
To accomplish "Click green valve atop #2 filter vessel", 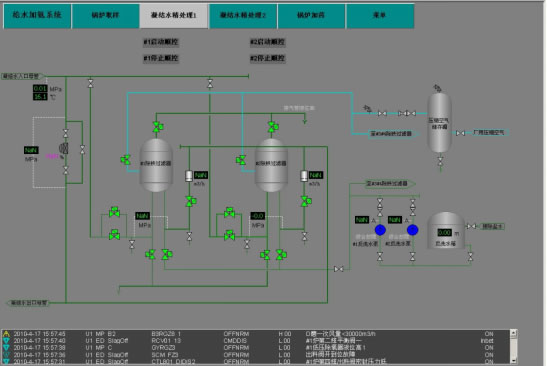I will (x=273, y=127).
